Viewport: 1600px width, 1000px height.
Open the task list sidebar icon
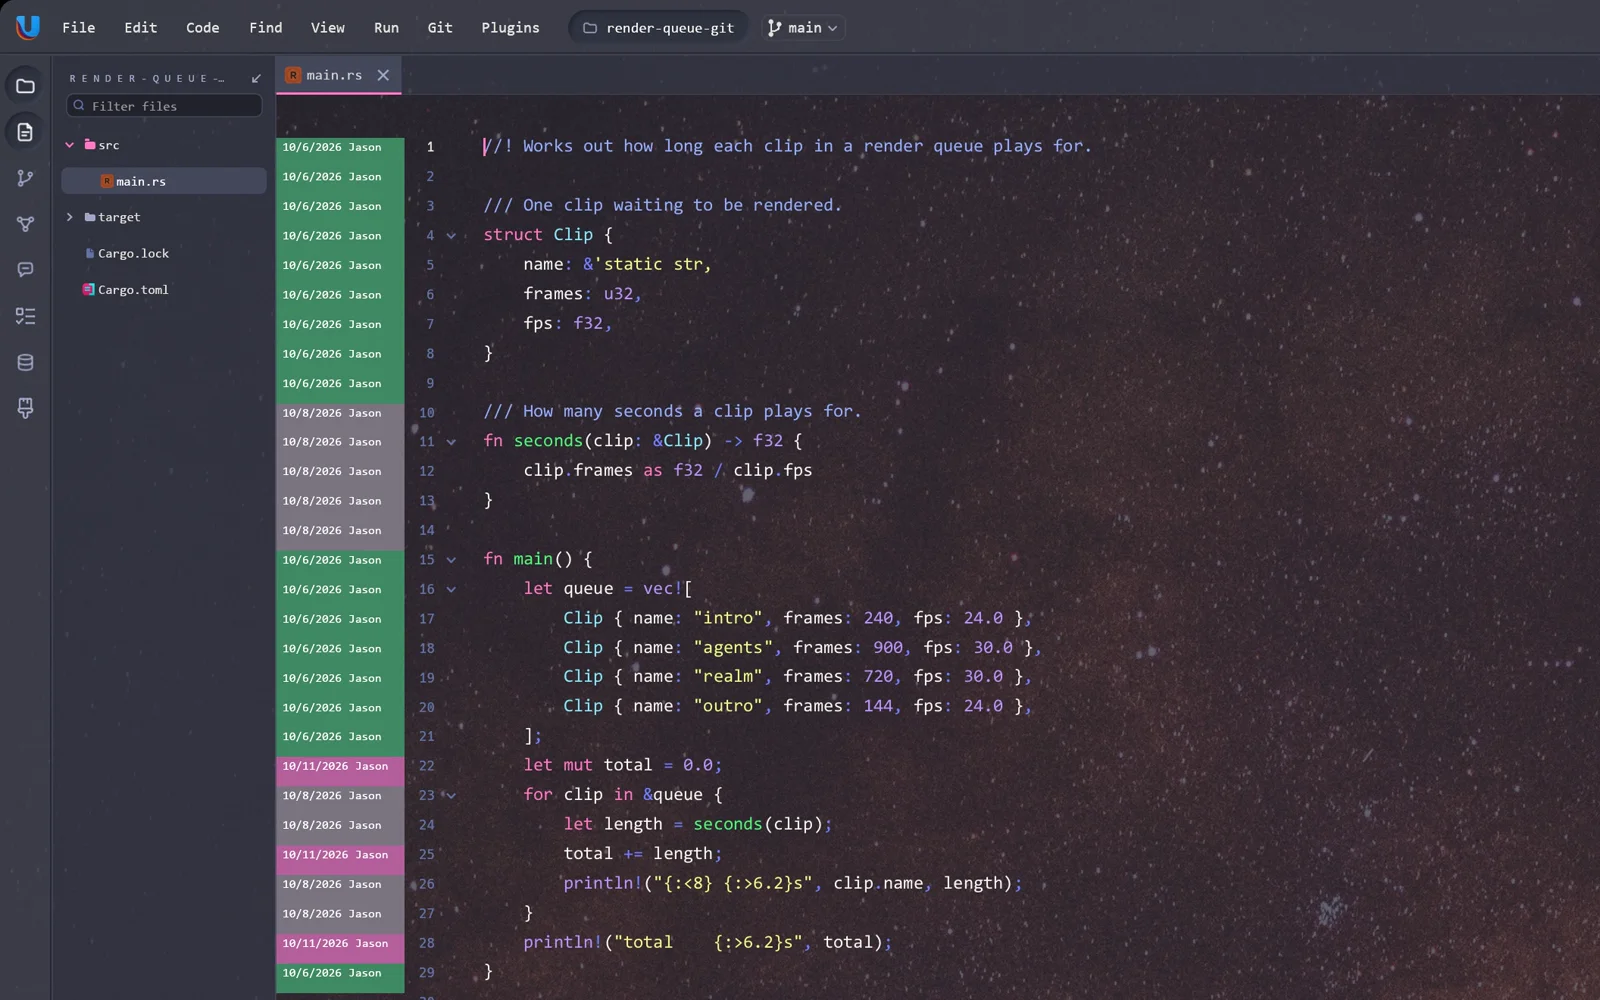[26, 316]
